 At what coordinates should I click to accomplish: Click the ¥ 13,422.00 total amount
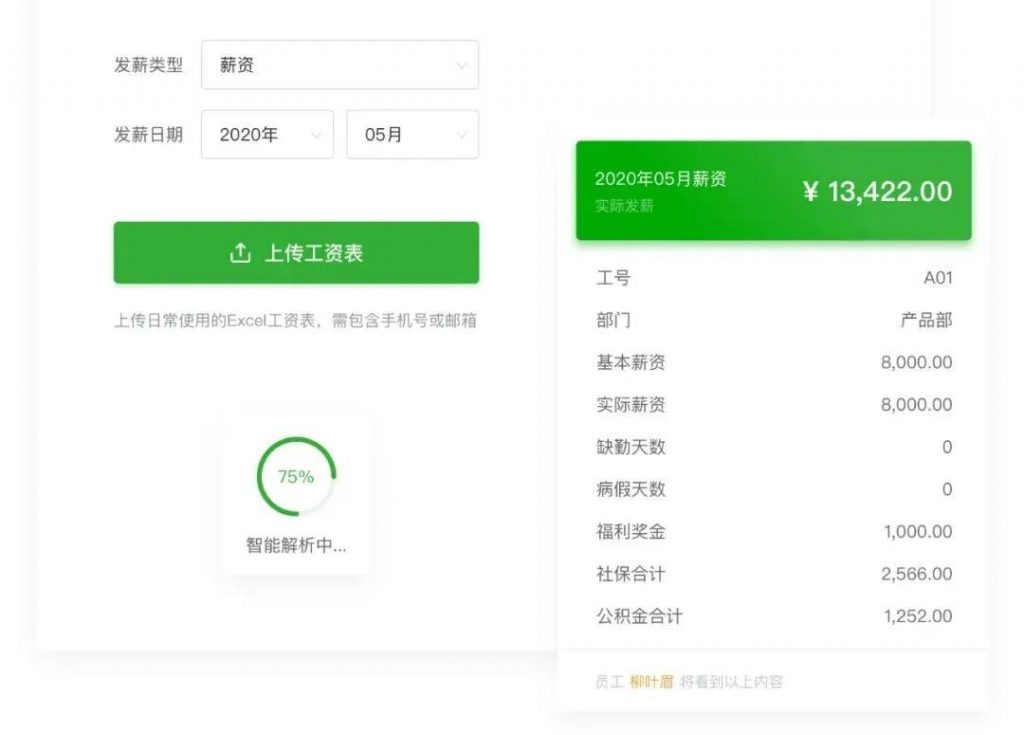[x=877, y=191]
